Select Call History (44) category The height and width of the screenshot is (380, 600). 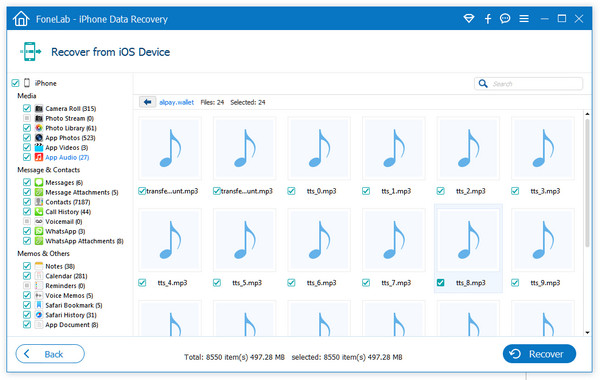click(68, 212)
